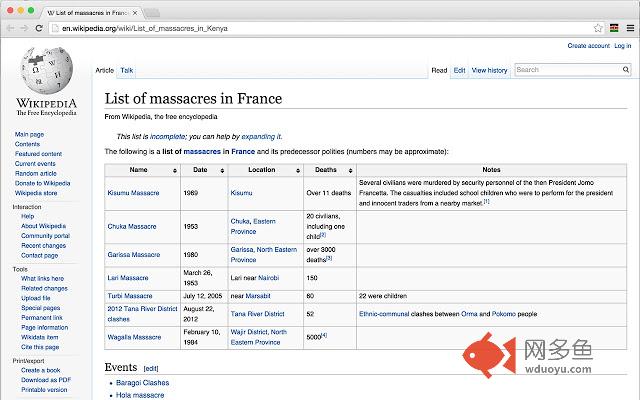Open the Wagalla Massacre link
The height and width of the screenshot is (400, 640).
pos(134,337)
